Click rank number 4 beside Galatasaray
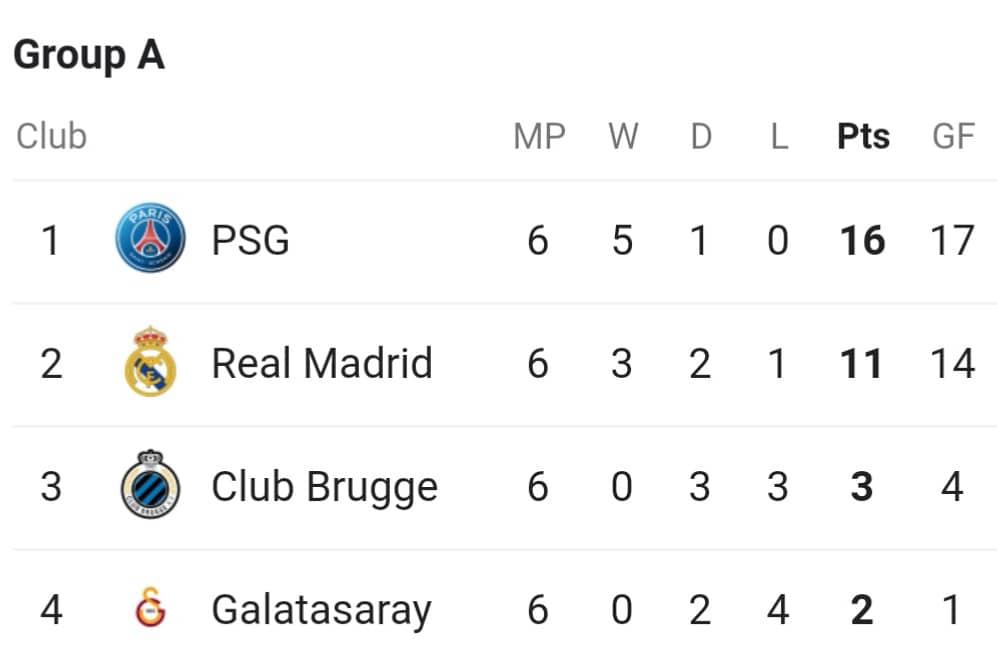Image resolution: width=997 pixels, height=671 pixels. [52, 610]
